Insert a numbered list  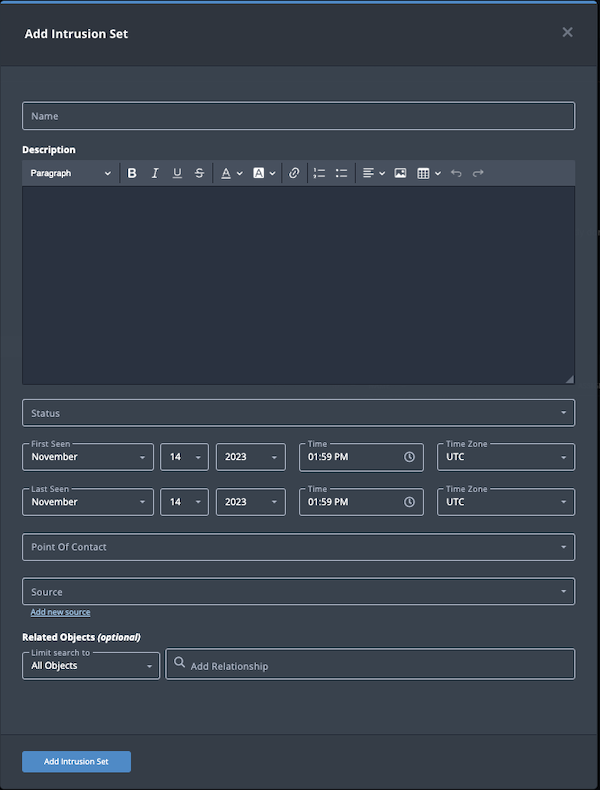(319, 173)
